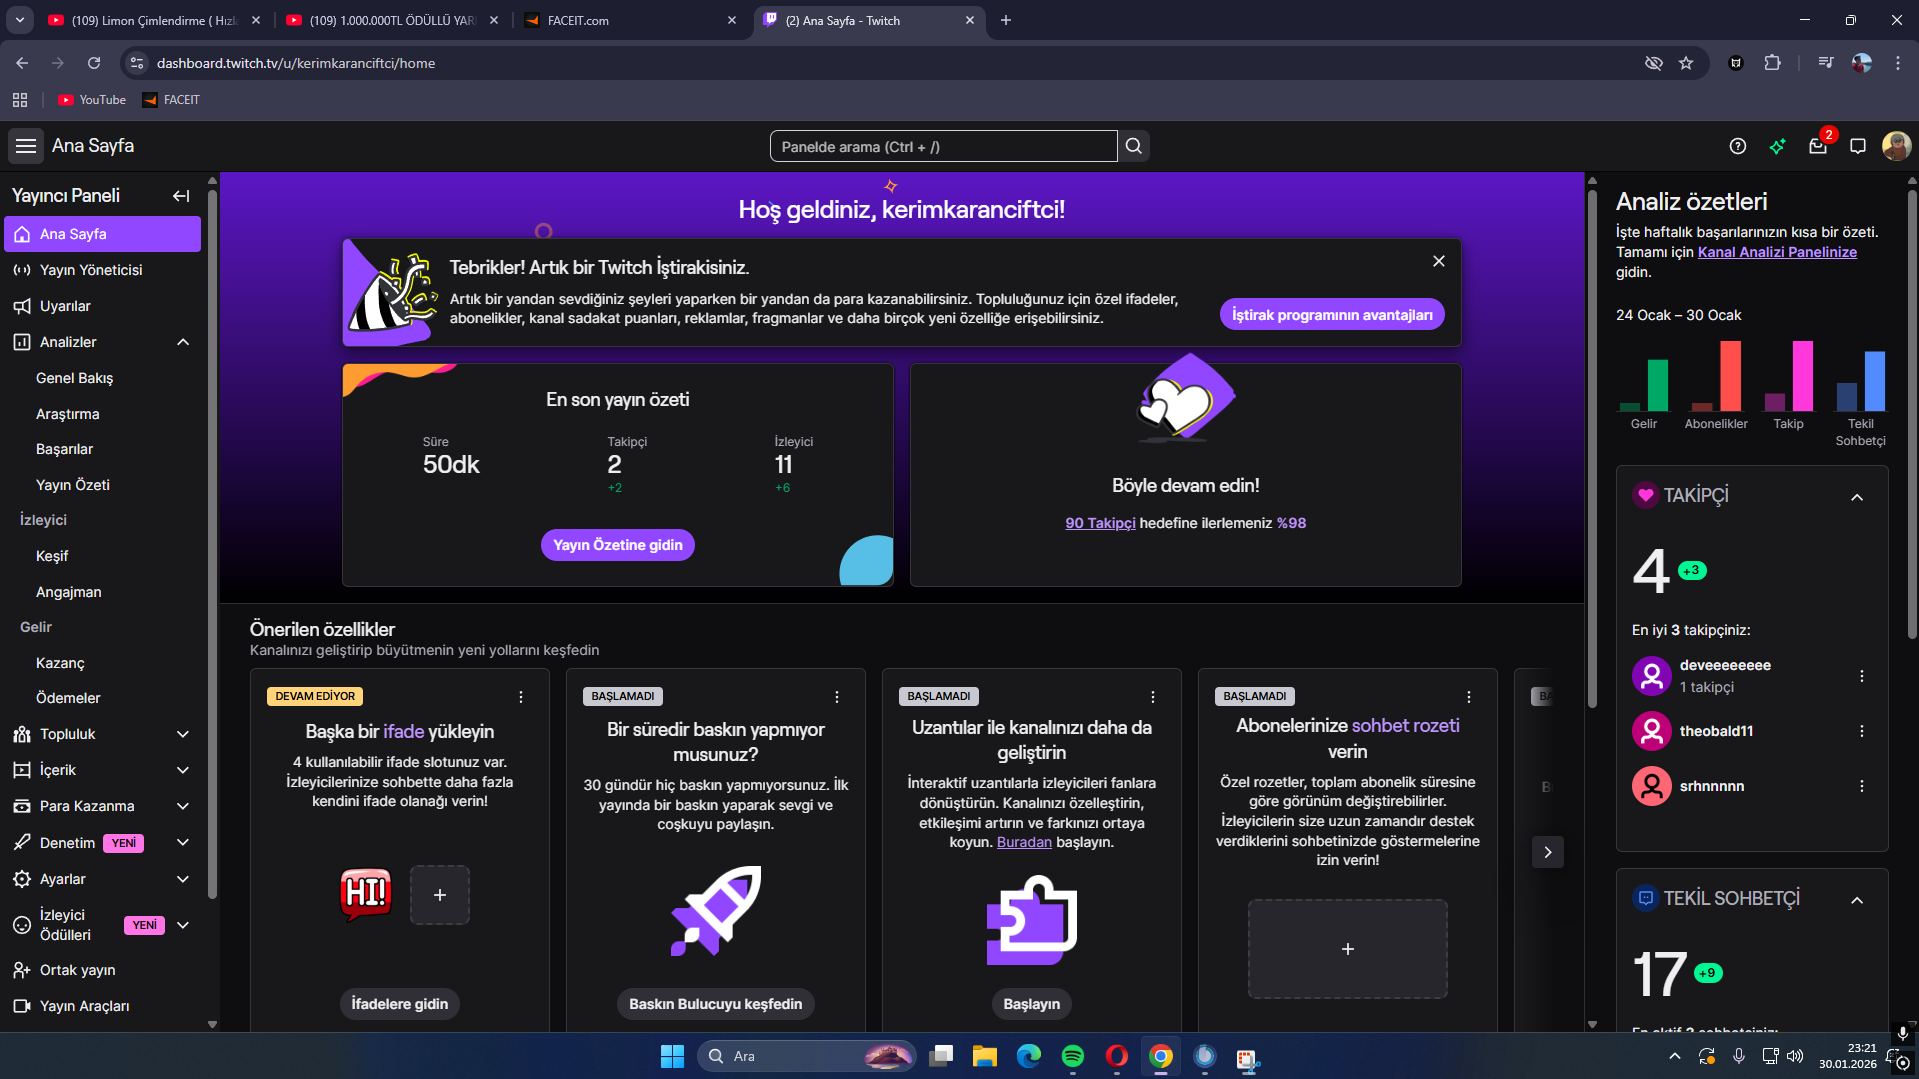Click the 'Başlayın' button on extensions card

click(x=1032, y=1004)
